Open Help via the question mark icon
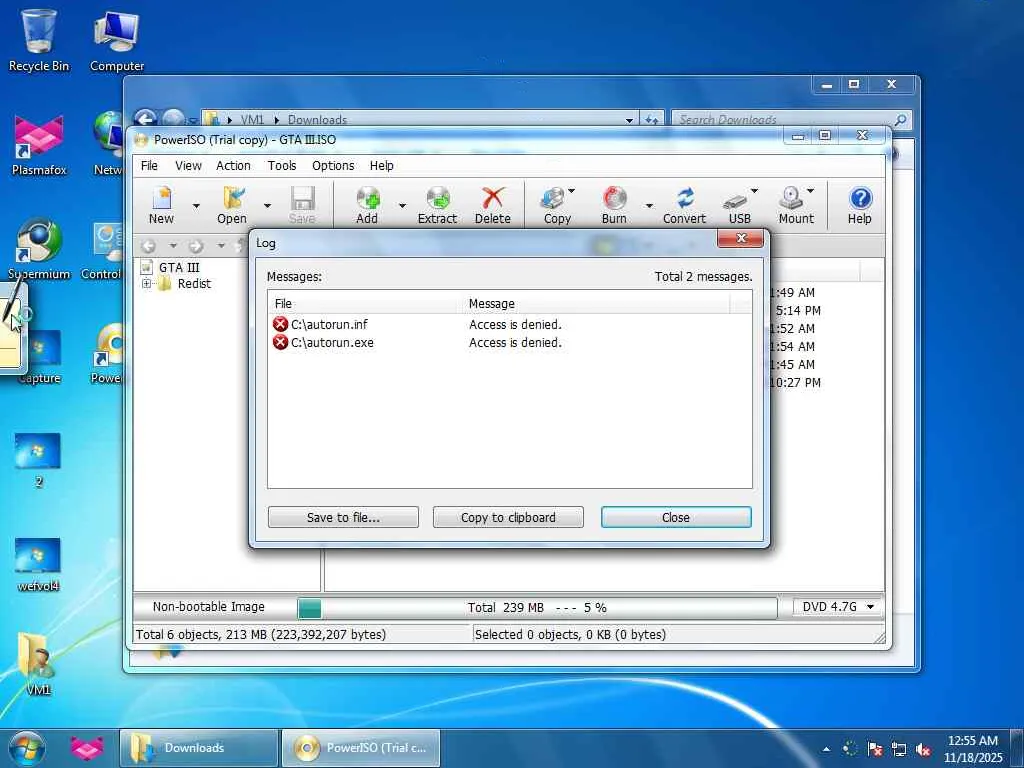 click(x=859, y=204)
